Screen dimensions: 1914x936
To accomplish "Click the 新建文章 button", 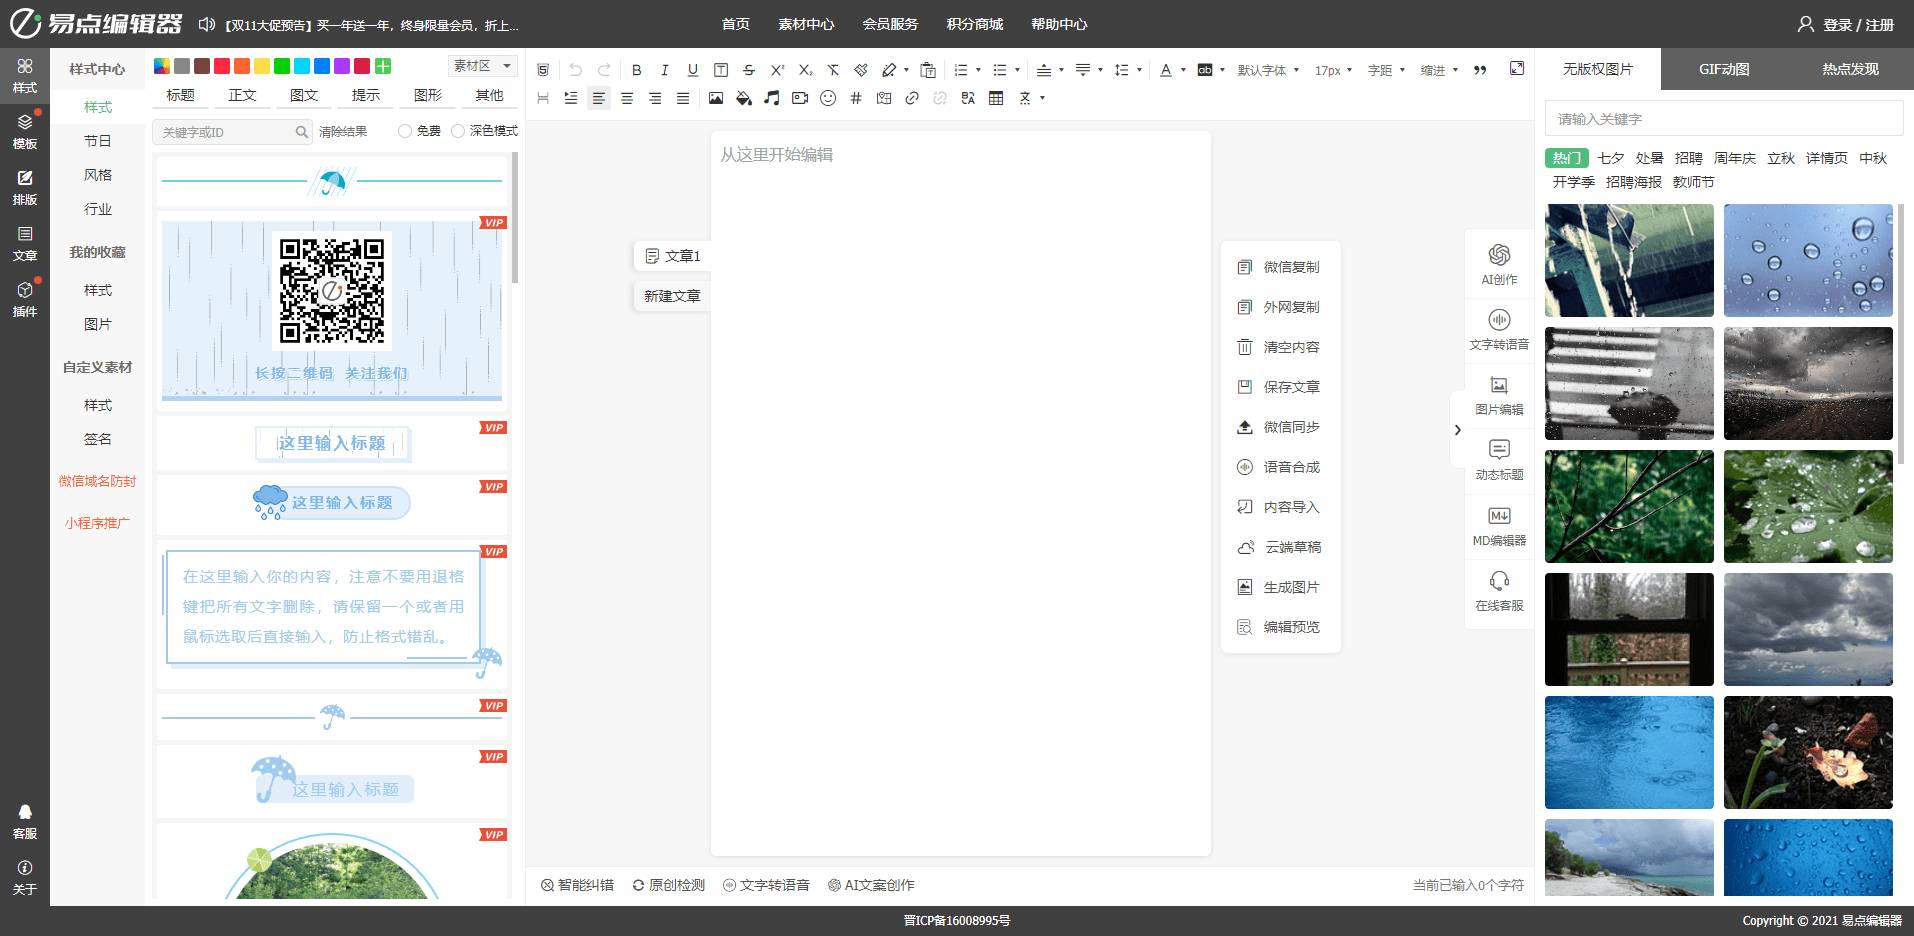I will (x=672, y=296).
